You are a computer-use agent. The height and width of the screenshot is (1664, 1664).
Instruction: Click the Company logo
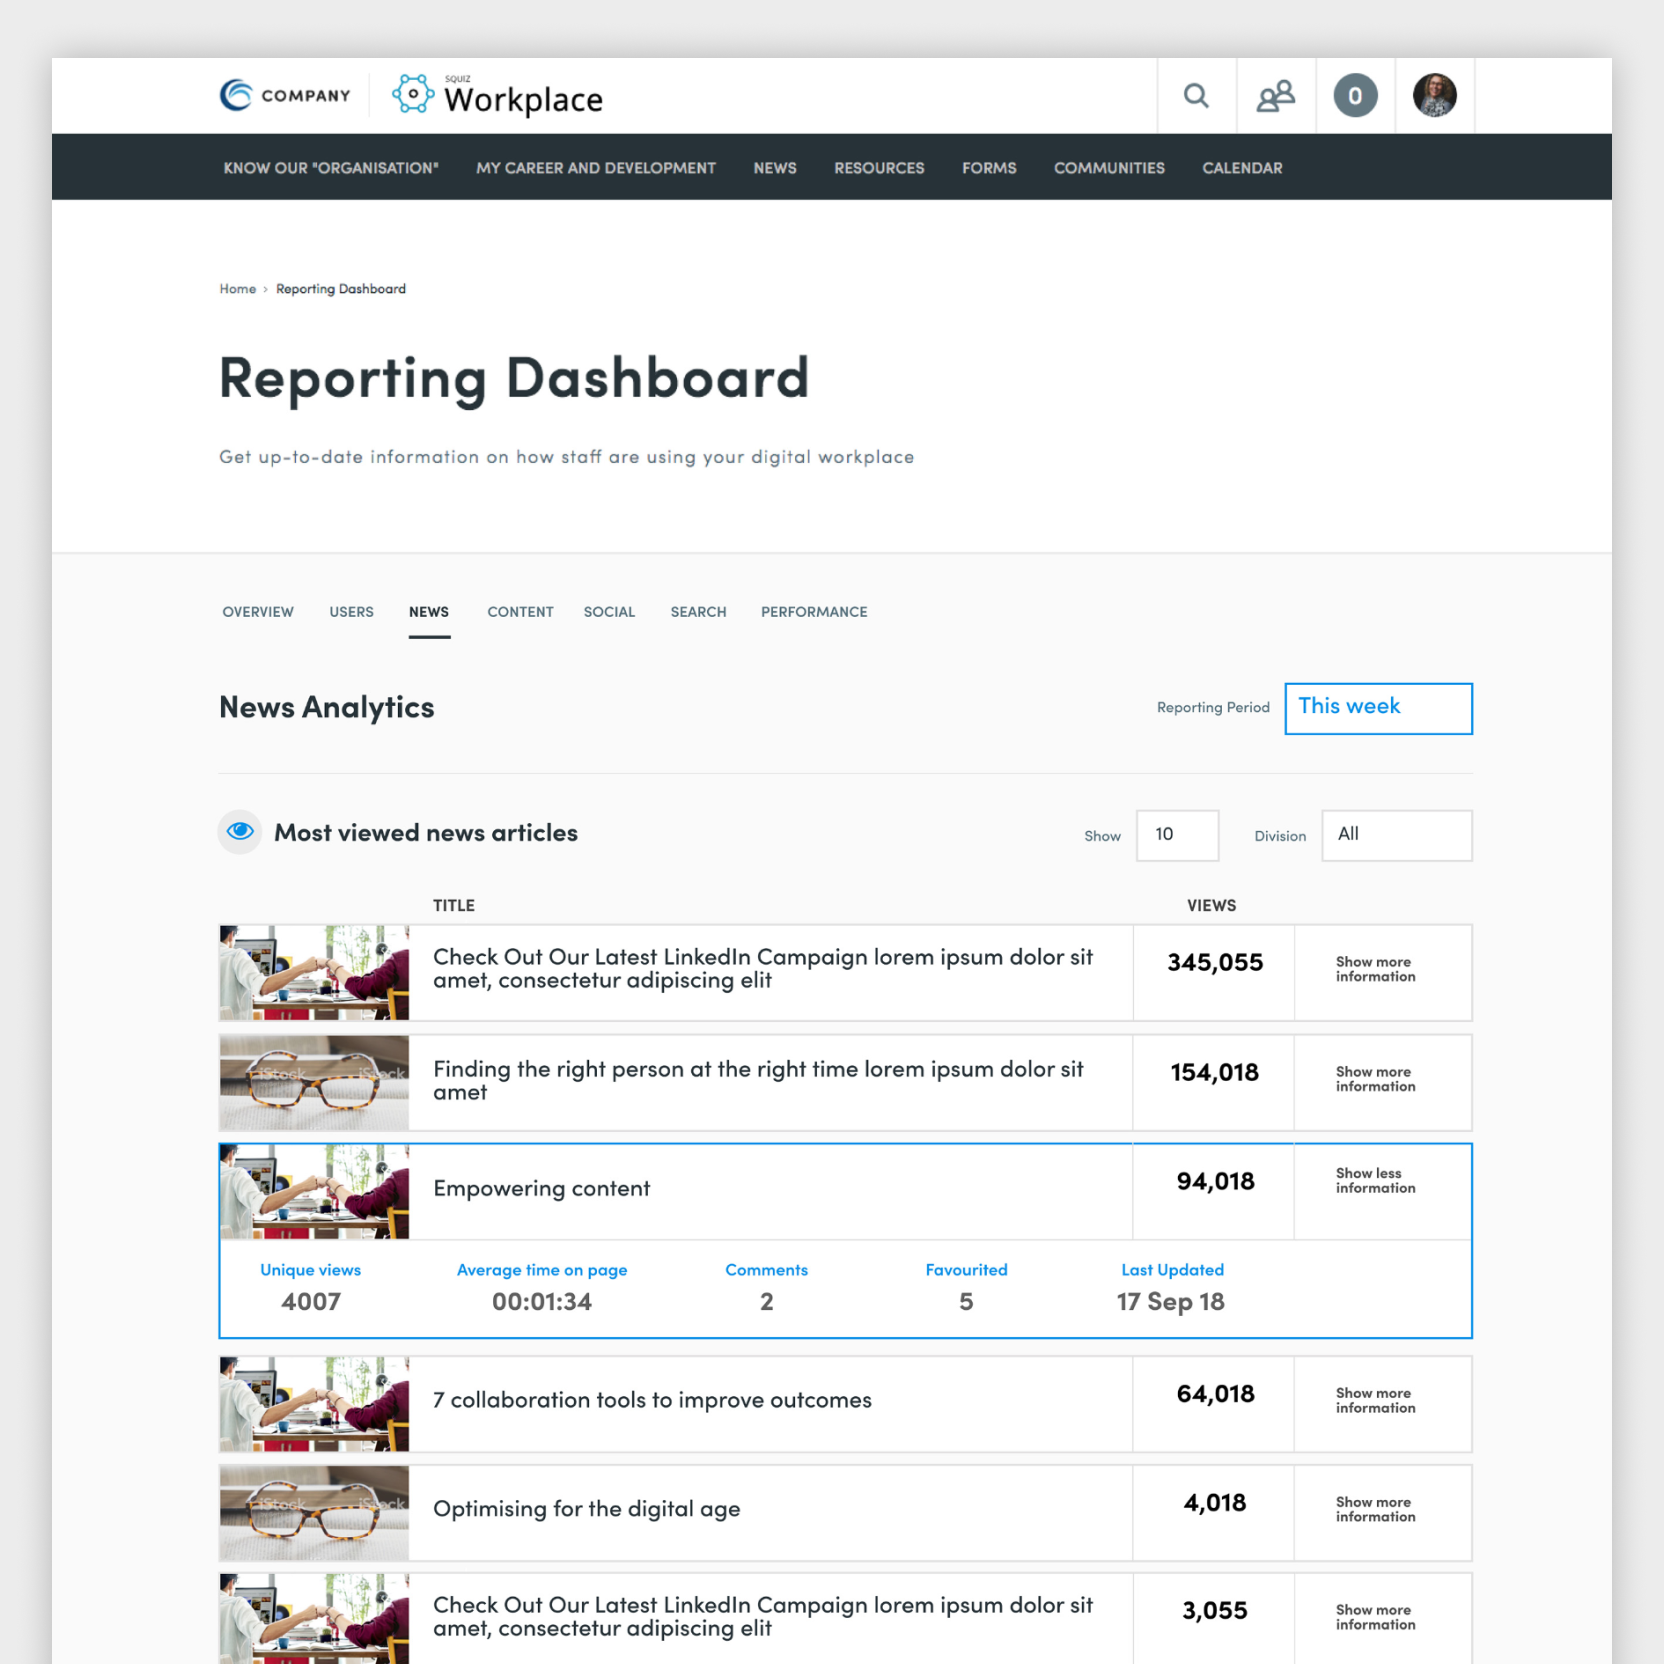point(285,96)
